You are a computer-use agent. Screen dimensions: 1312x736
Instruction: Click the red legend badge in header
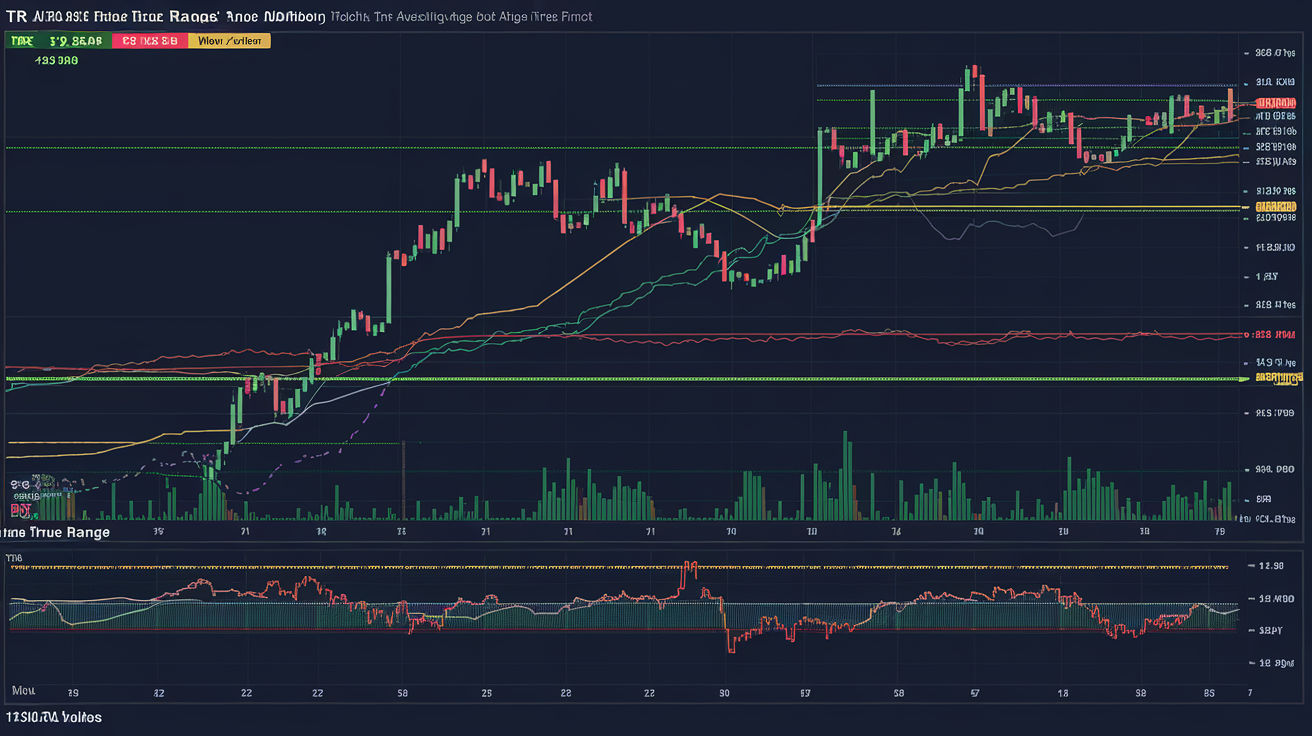150,41
